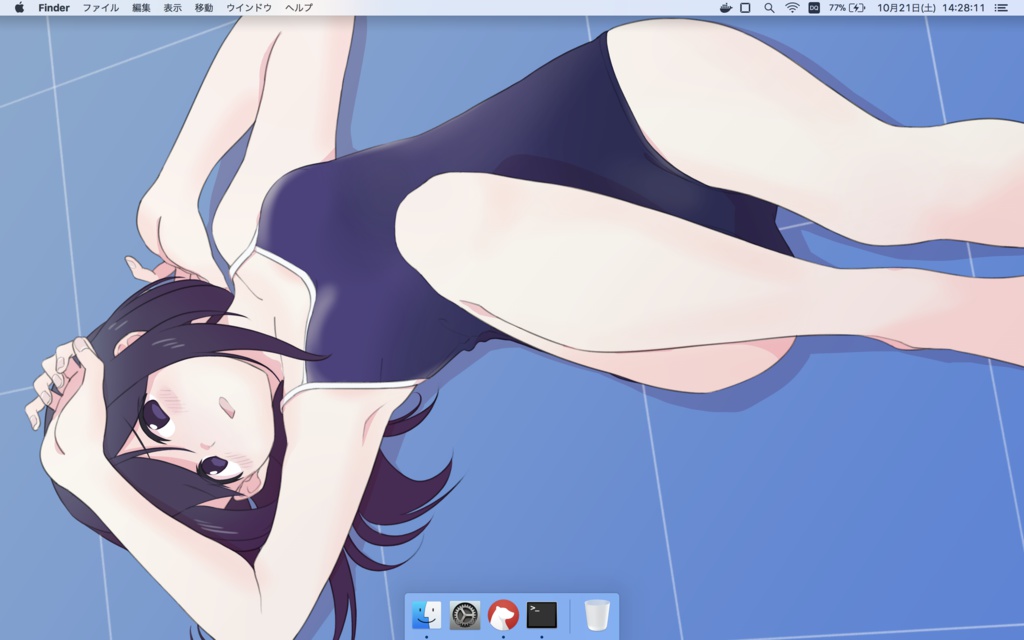The height and width of the screenshot is (640, 1024).
Task: Open the Wi-Fi status menu
Action: [x=792, y=8]
